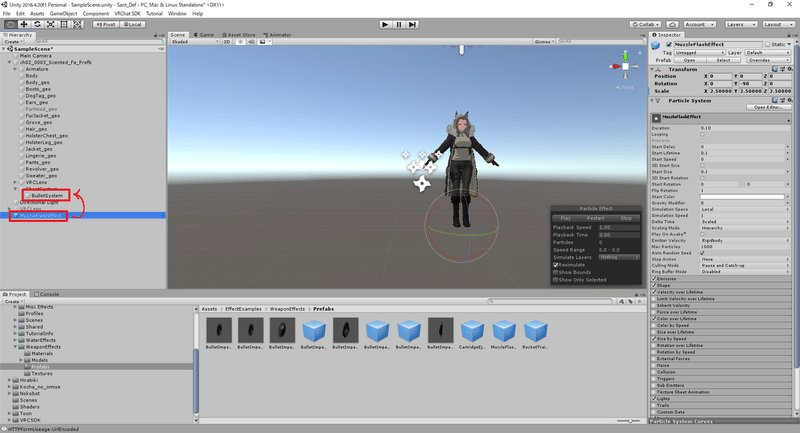This screenshot has width=800, height=433.
Task: Toggle Resimulate checkbox in Particle Effect
Action: coord(556,265)
